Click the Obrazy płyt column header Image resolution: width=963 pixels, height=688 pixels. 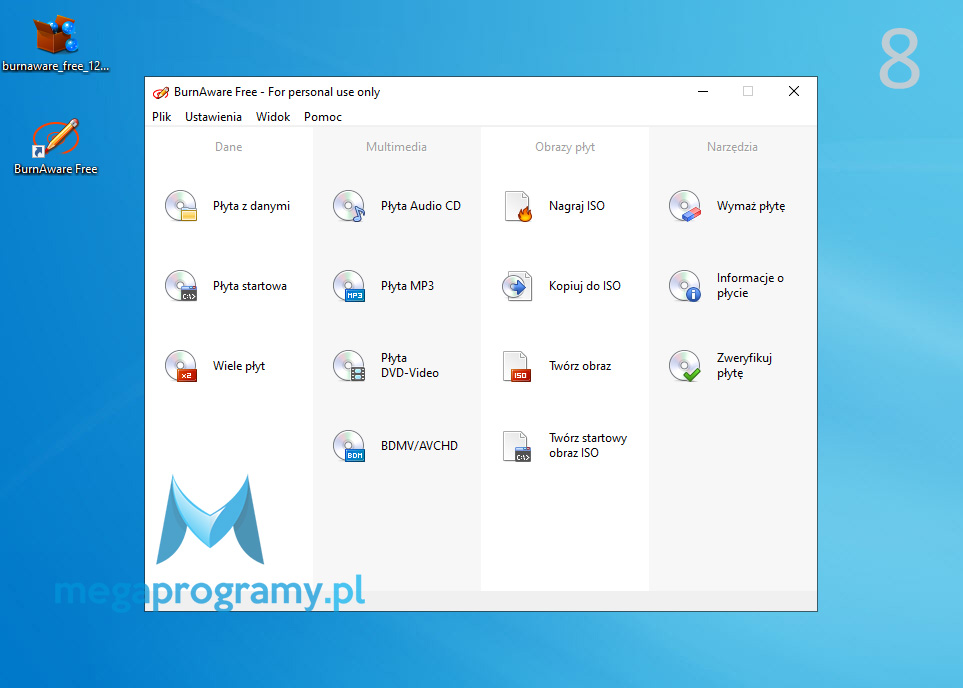pyautogui.click(x=565, y=147)
